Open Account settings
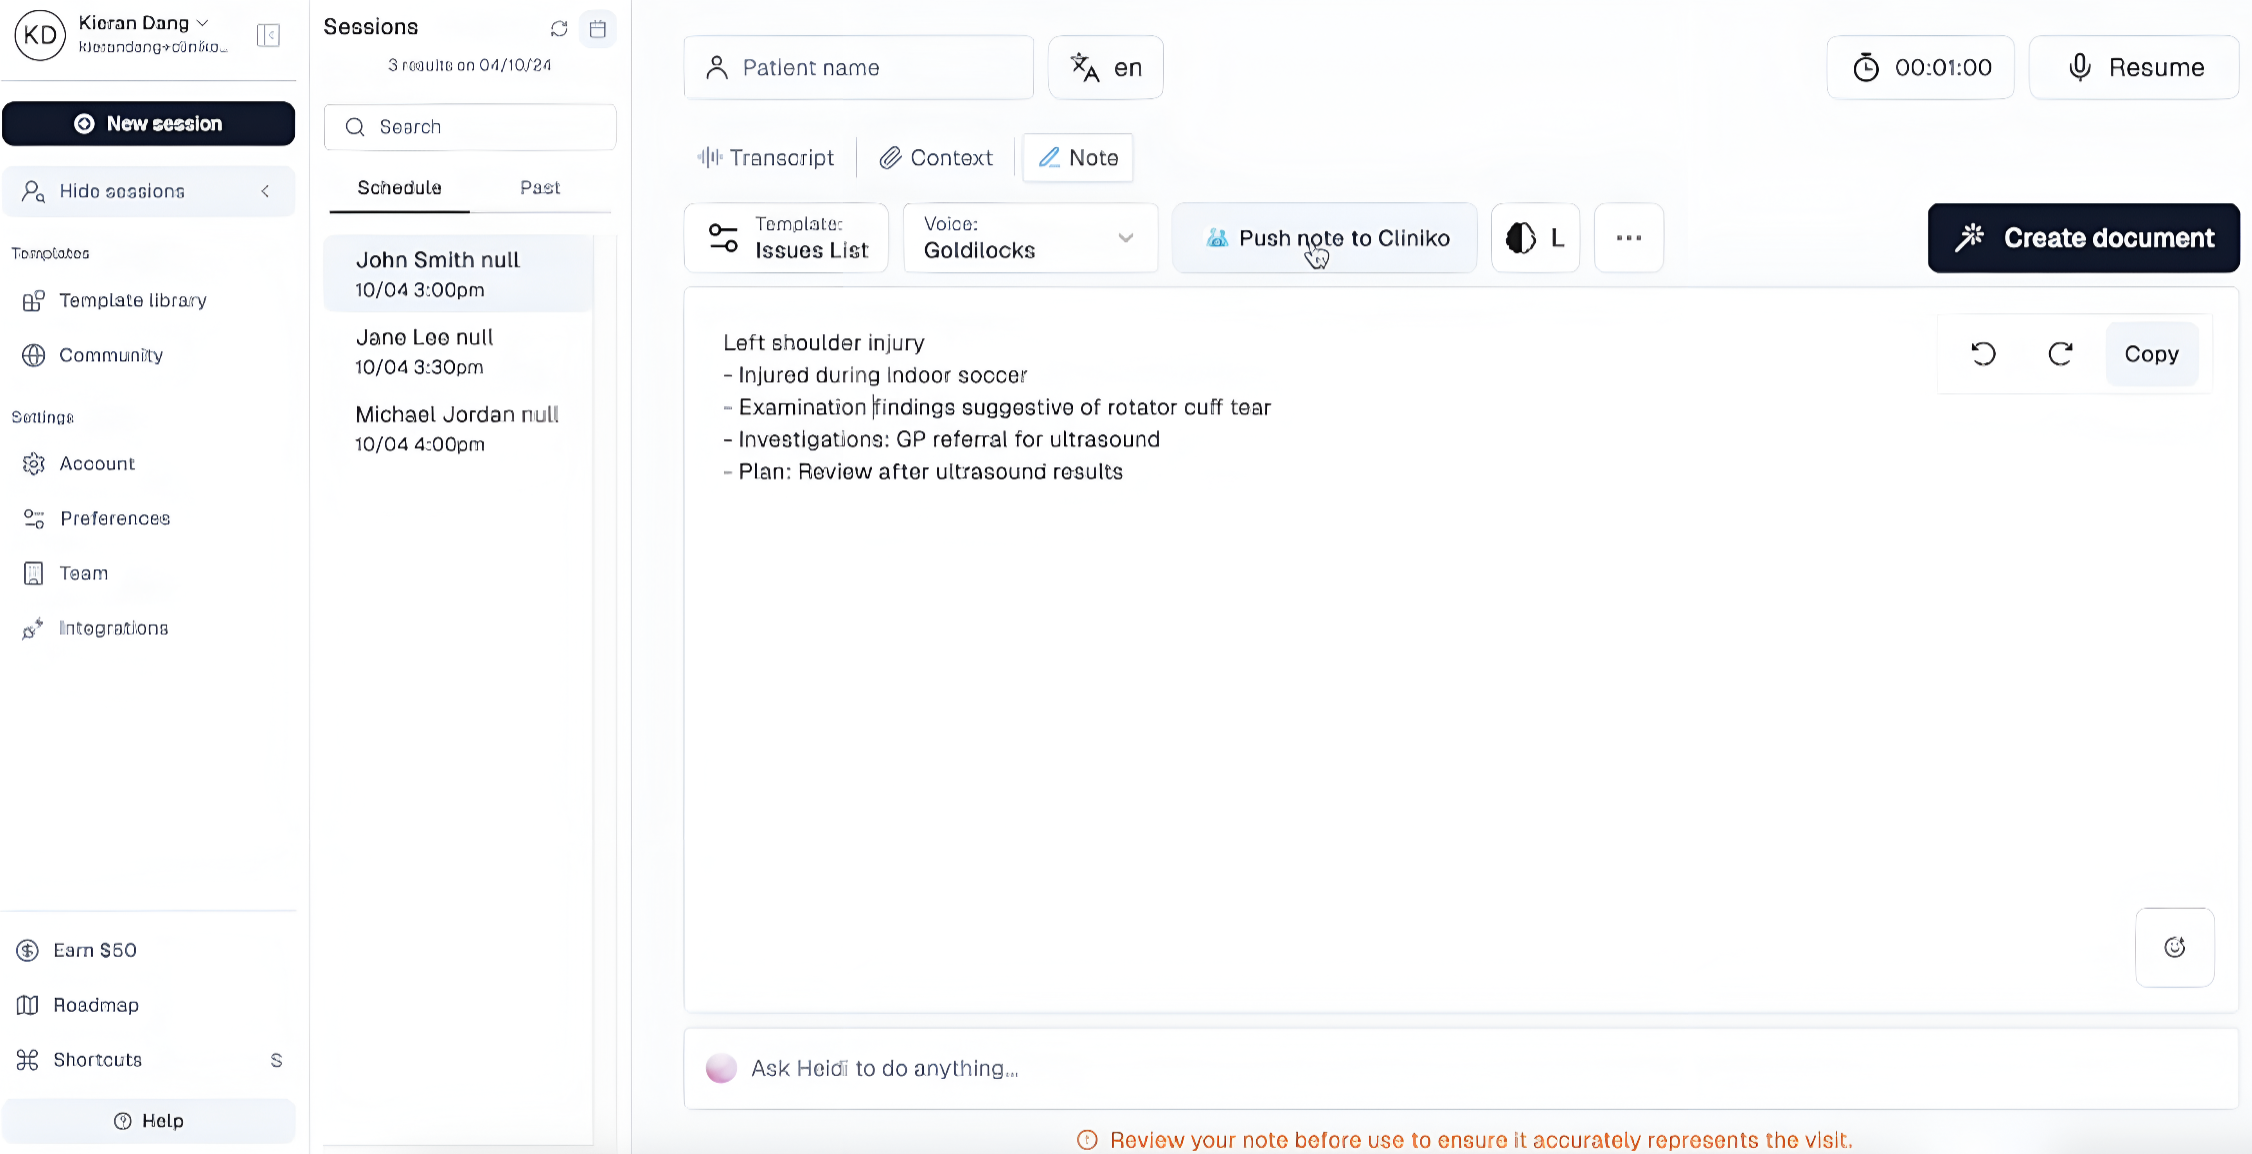 click(97, 464)
